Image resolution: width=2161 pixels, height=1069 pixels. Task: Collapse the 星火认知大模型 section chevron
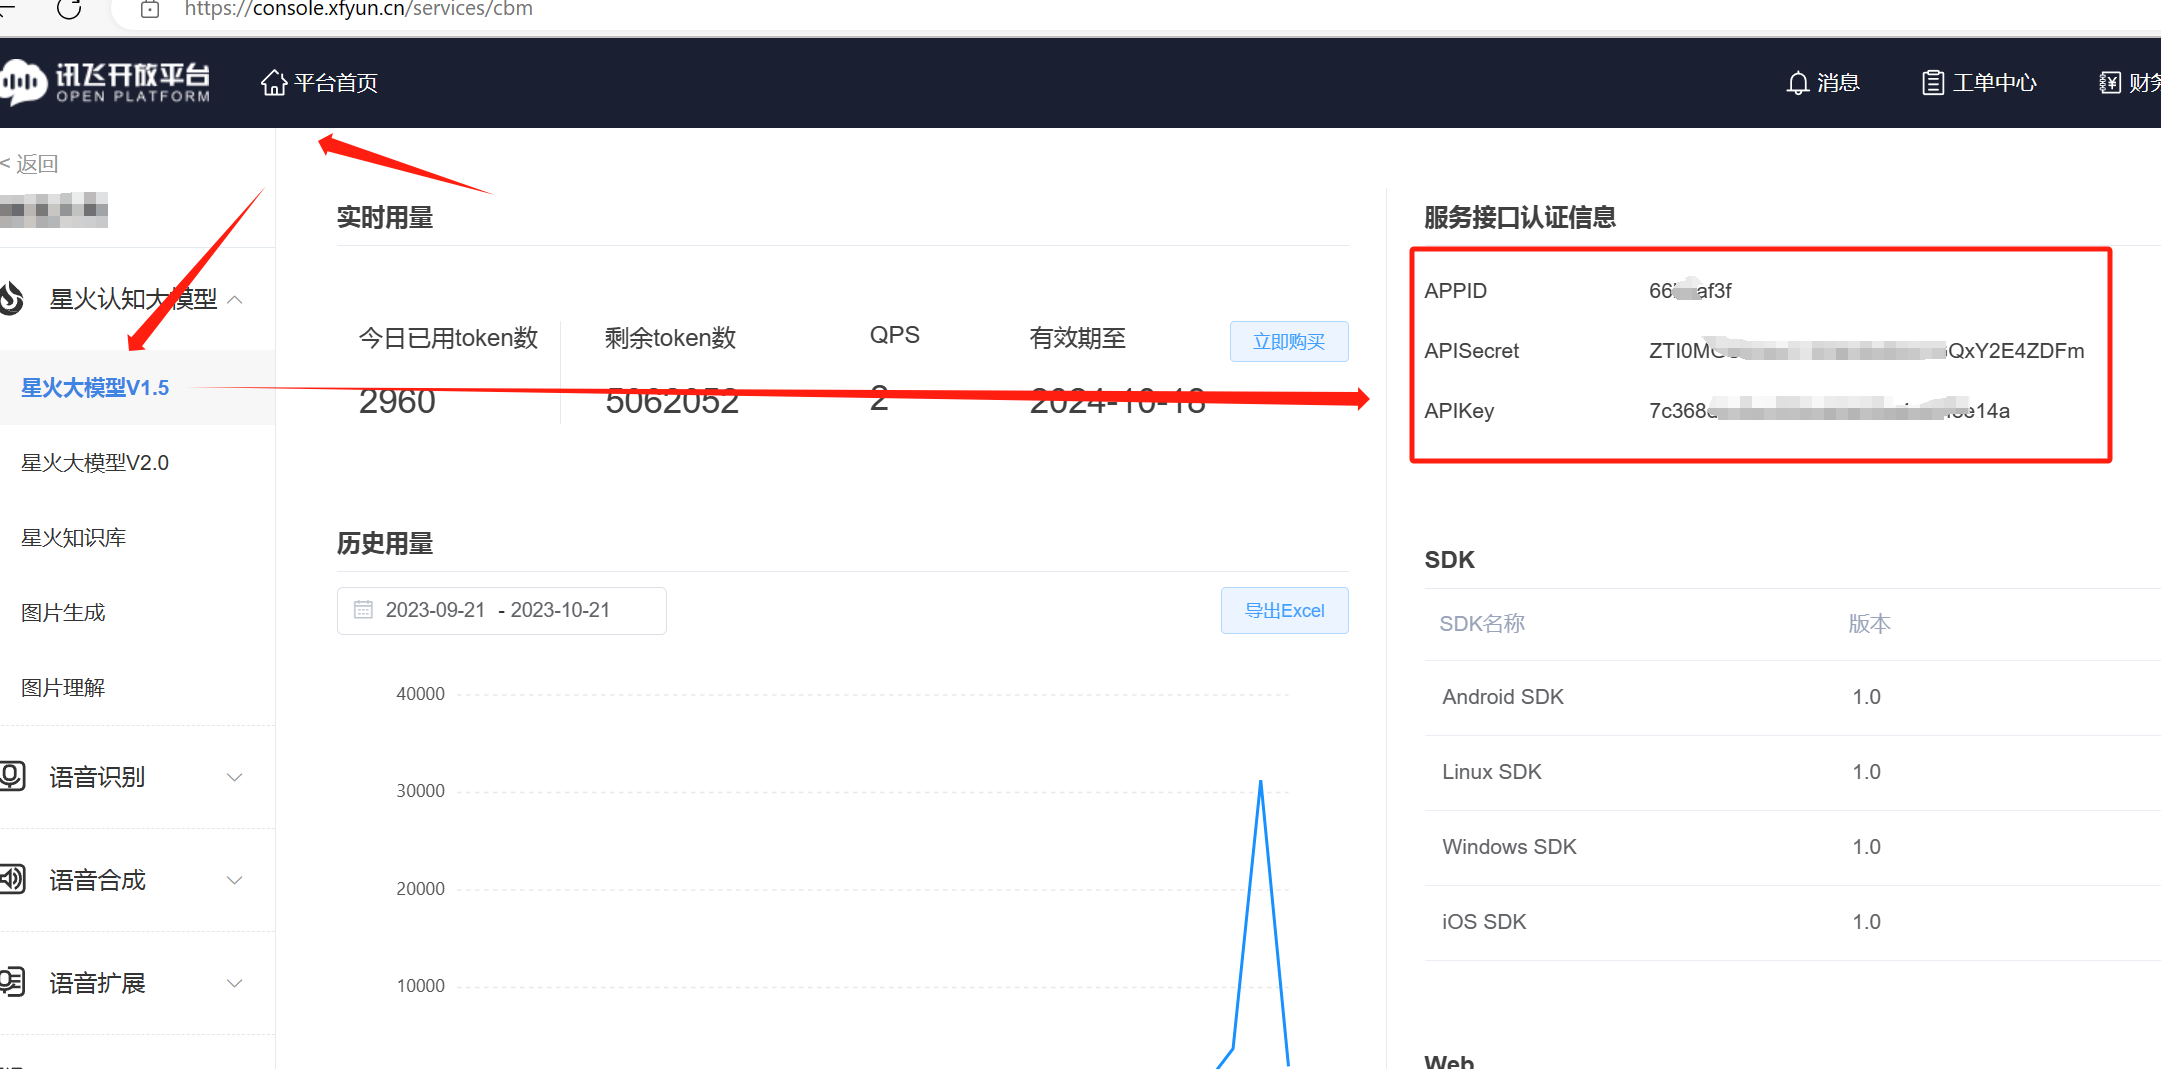(235, 299)
